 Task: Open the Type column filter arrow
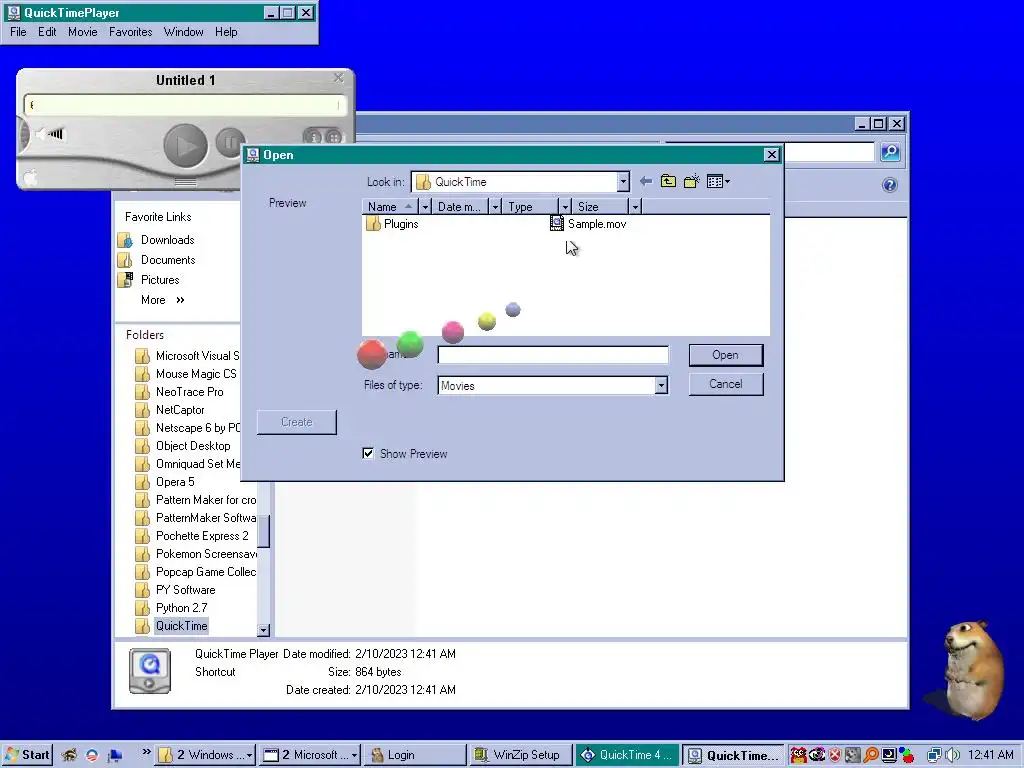click(x=566, y=207)
